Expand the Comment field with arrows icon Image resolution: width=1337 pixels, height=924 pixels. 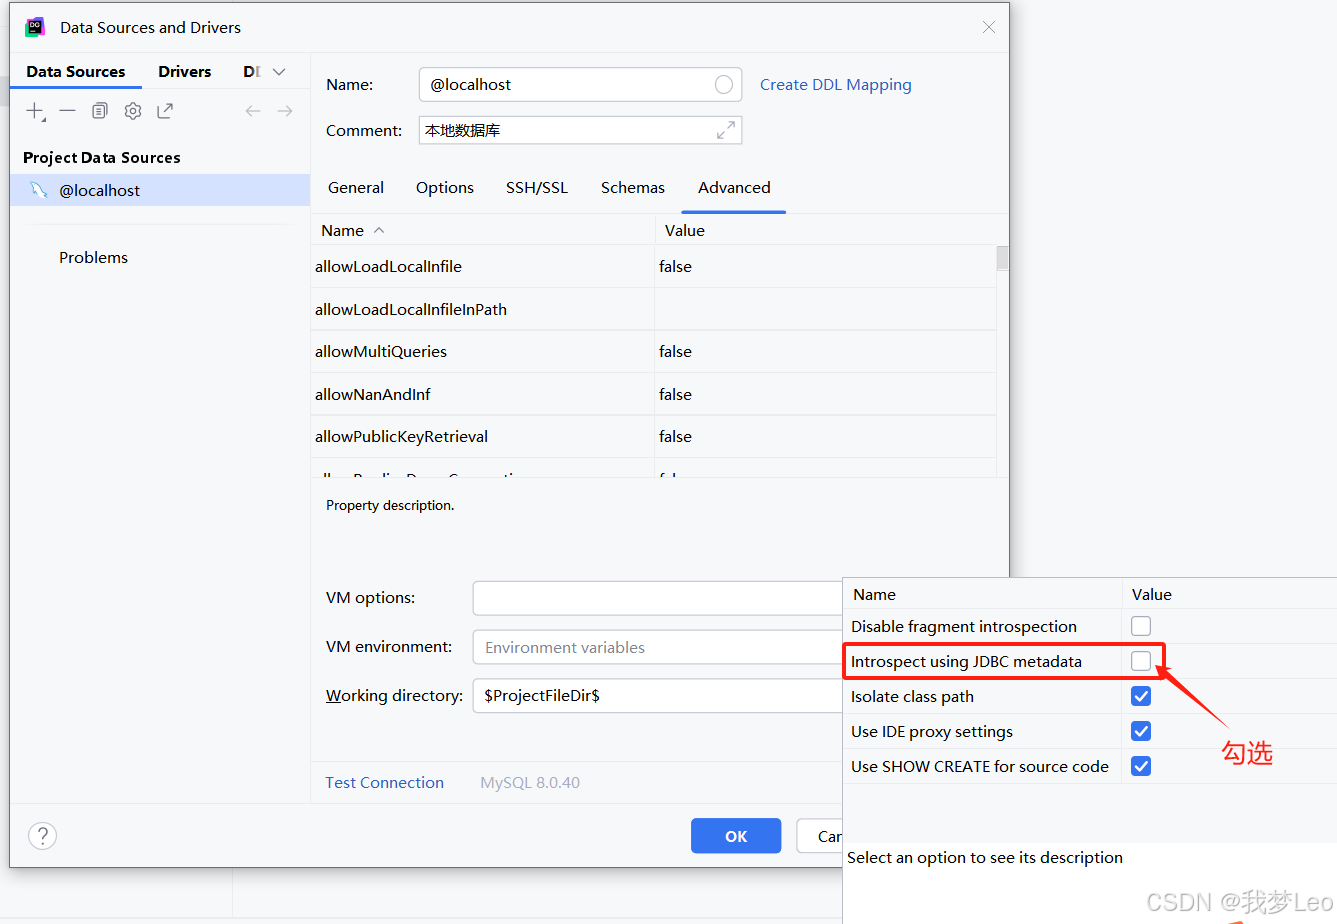click(x=726, y=130)
